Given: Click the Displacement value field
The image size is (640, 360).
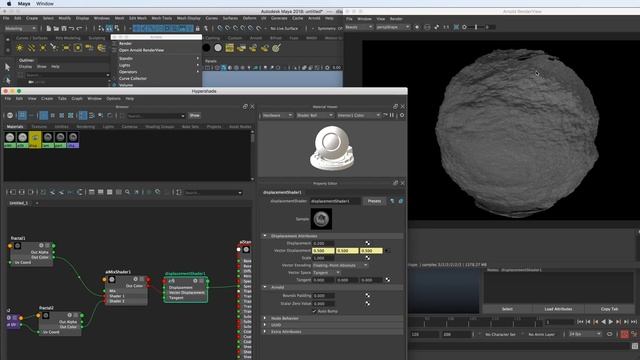Looking at the screenshot, I should coord(323,243).
